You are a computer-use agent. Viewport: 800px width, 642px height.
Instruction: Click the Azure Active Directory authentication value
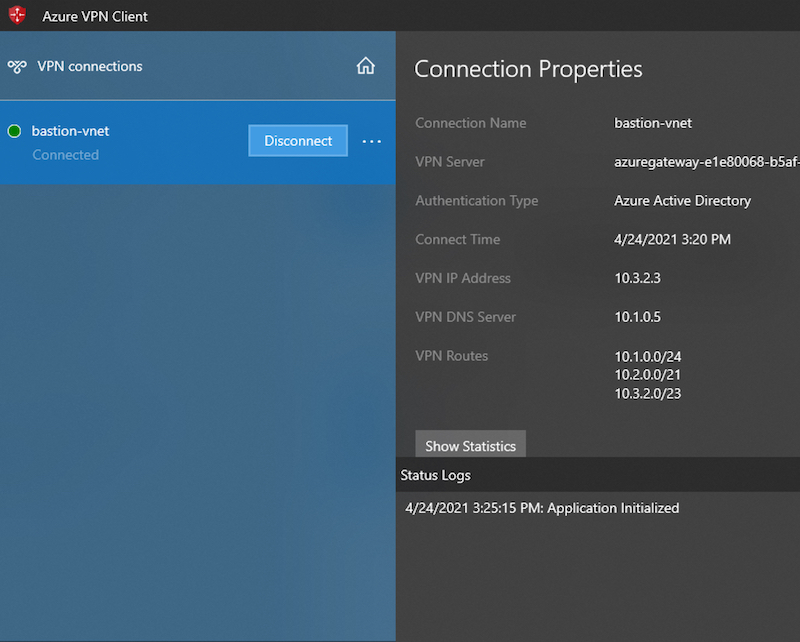pyautogui.click(x=682, y=201)
